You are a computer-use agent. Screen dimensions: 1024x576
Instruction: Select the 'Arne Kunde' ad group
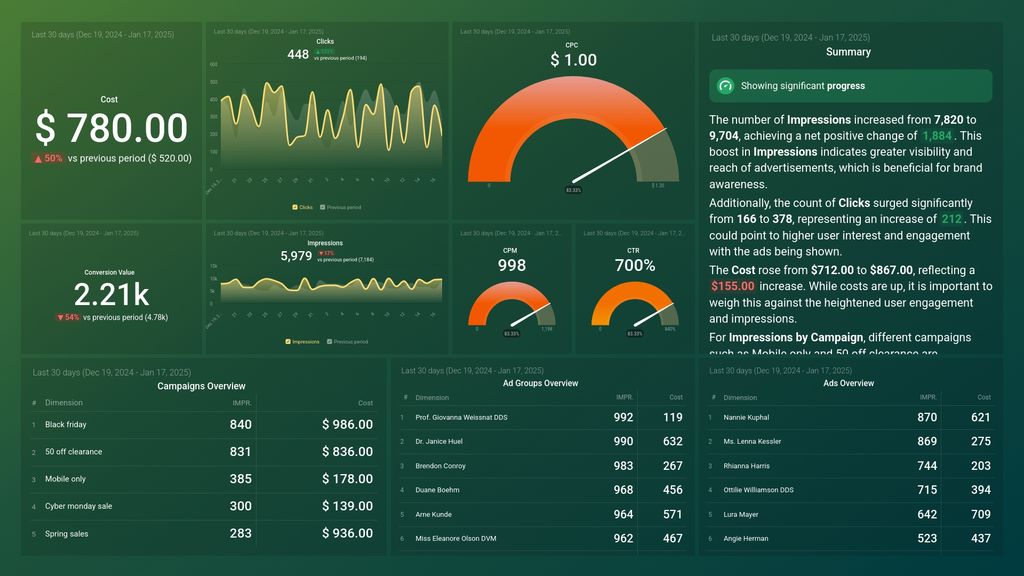coord(541,514)
